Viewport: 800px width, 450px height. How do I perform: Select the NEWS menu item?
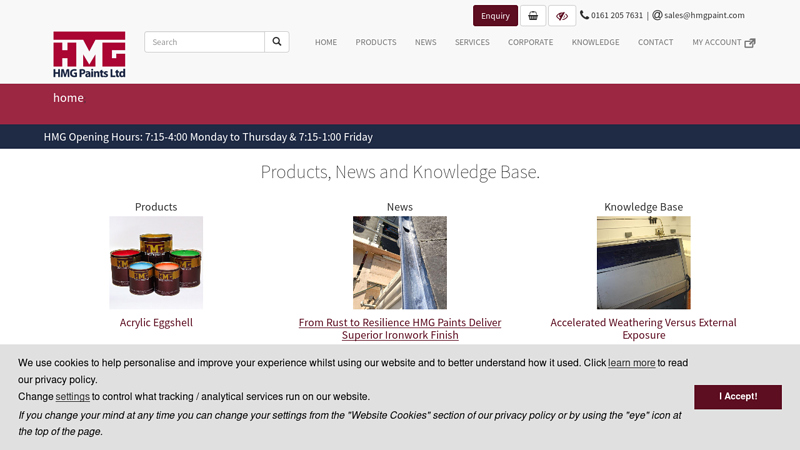coord(426,43)
